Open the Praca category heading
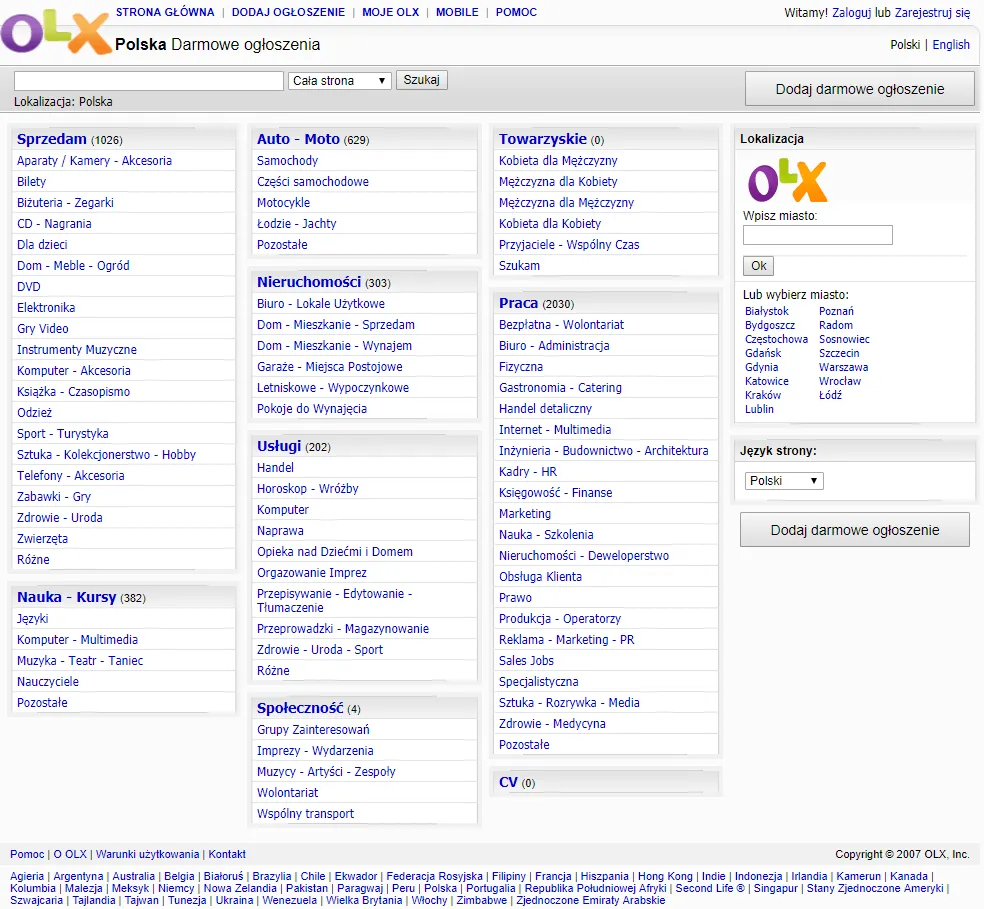The width and height of the screenshot is (984, 909). [518, 303]
